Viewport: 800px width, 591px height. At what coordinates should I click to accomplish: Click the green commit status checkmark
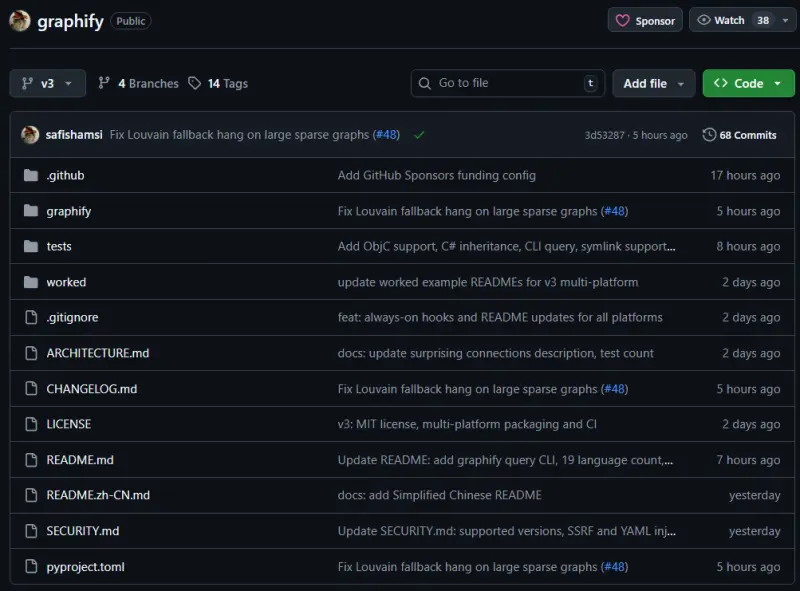(419, 135)
